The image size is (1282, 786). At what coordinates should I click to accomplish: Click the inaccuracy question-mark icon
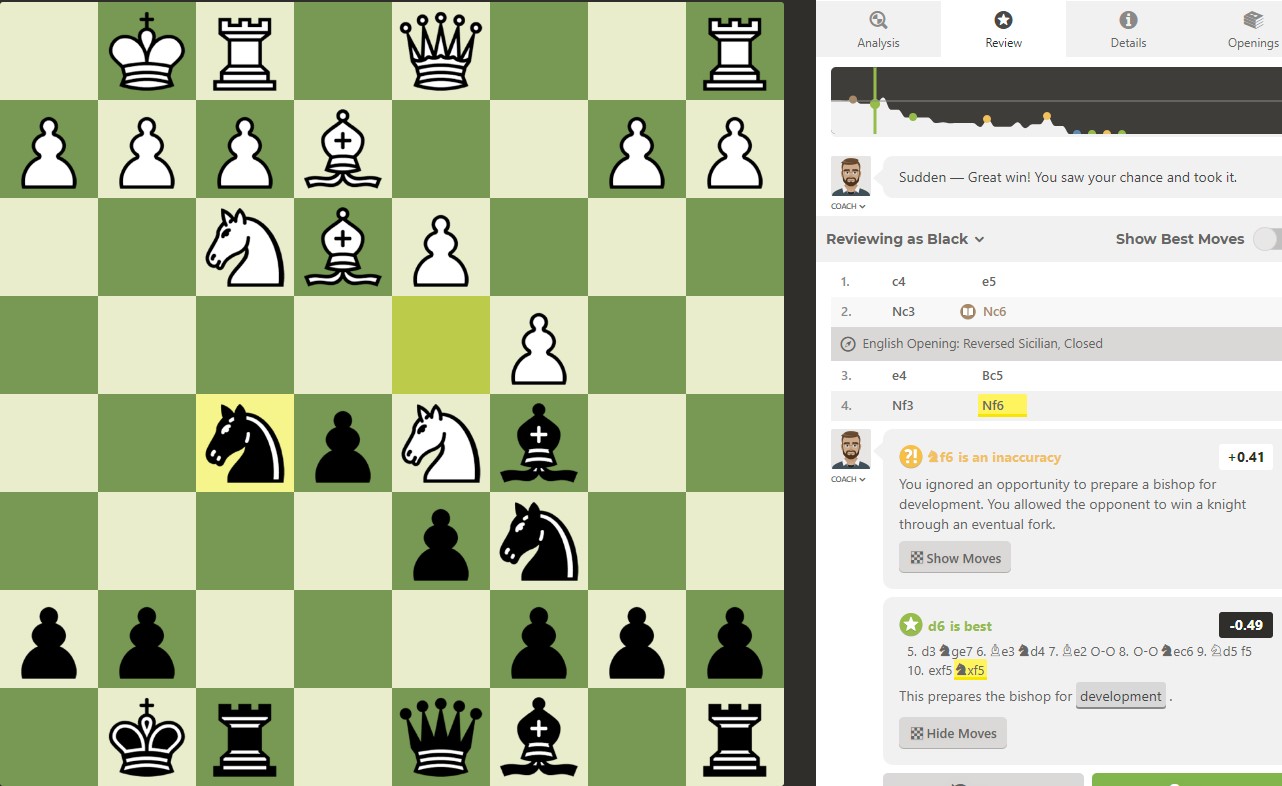click(x=910, y=457)
